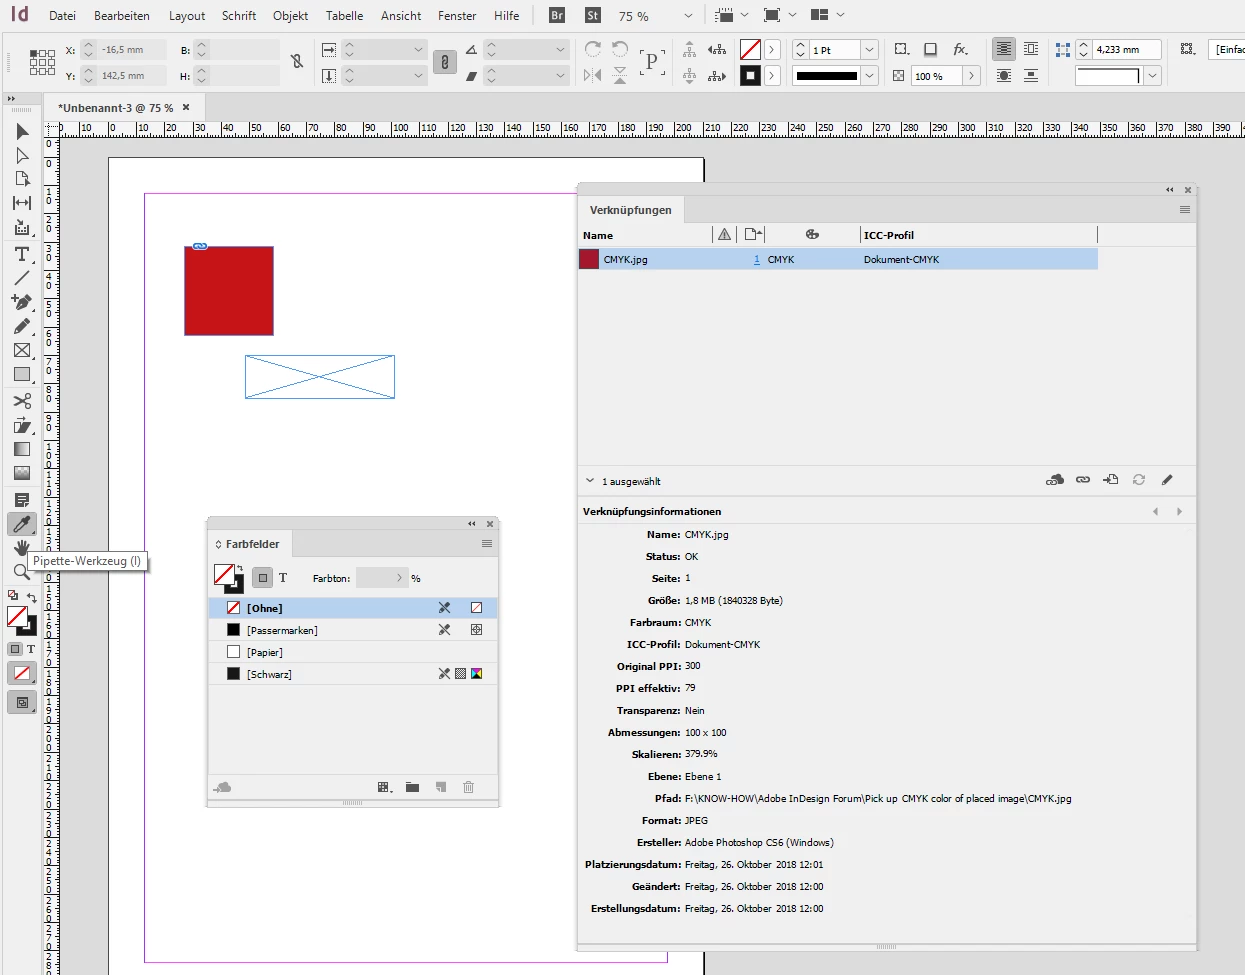
Task: Select the Hand tool
Action: (22, 548)
